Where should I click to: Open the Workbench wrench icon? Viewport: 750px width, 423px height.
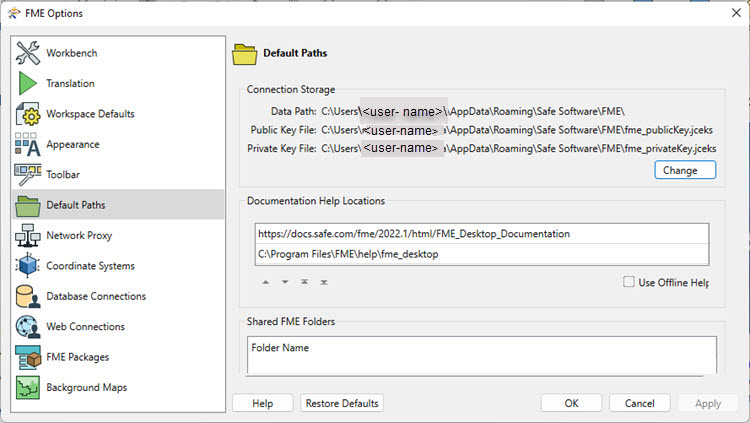click(28, 53)
